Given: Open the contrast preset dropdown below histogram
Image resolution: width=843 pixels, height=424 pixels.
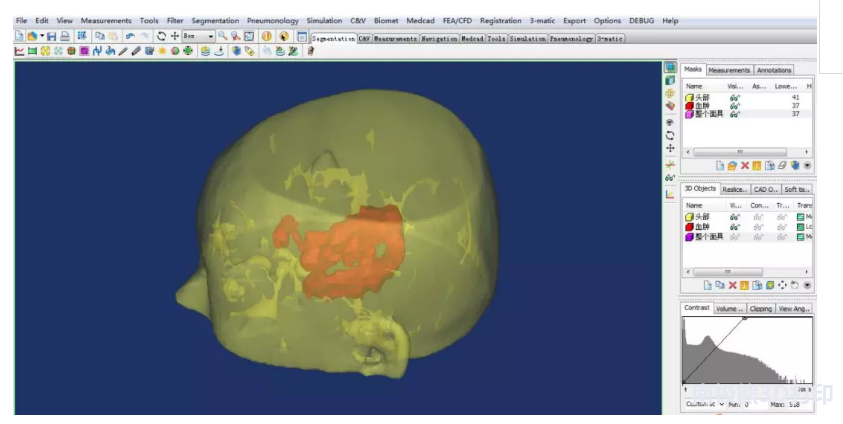Looking at the screenshot, I should tap(705, 404).
